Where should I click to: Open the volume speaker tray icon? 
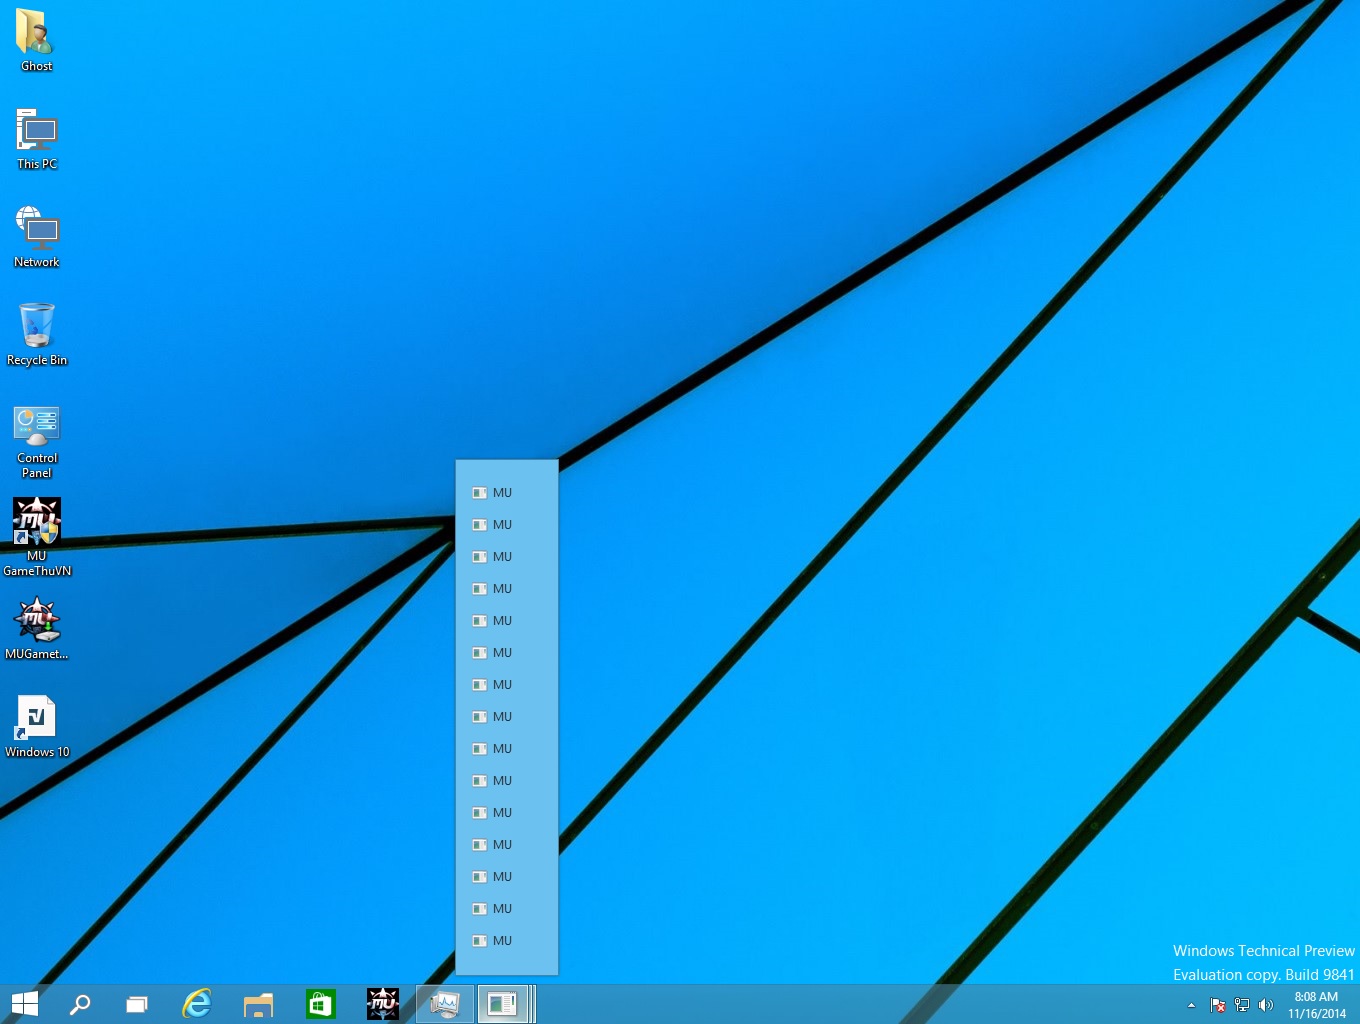tap(1266, 1005)
